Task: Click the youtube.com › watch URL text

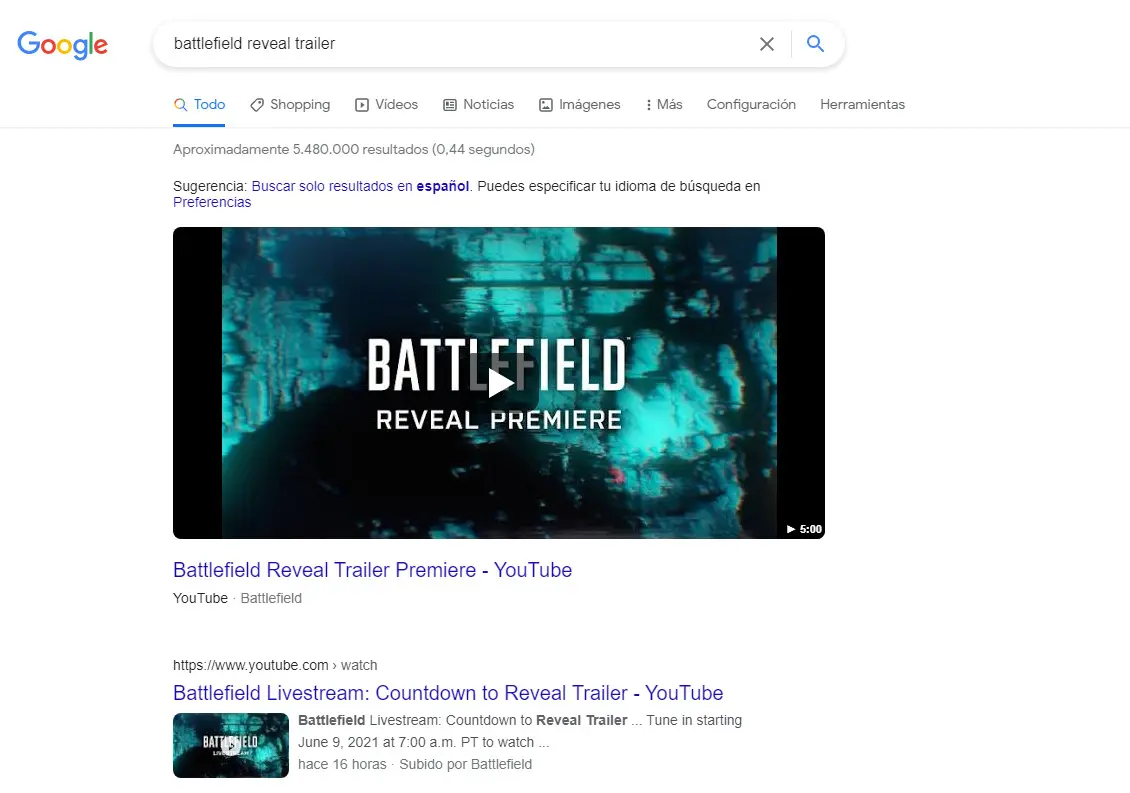Action: 275,665
